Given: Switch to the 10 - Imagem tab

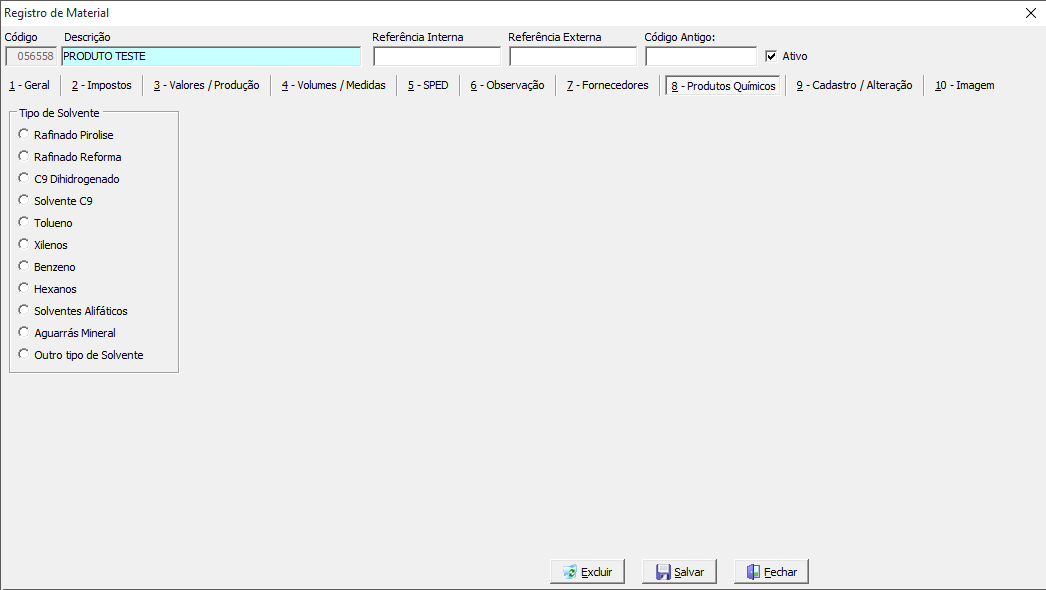Looking at the screenshot, I should [x=964, y=85].
